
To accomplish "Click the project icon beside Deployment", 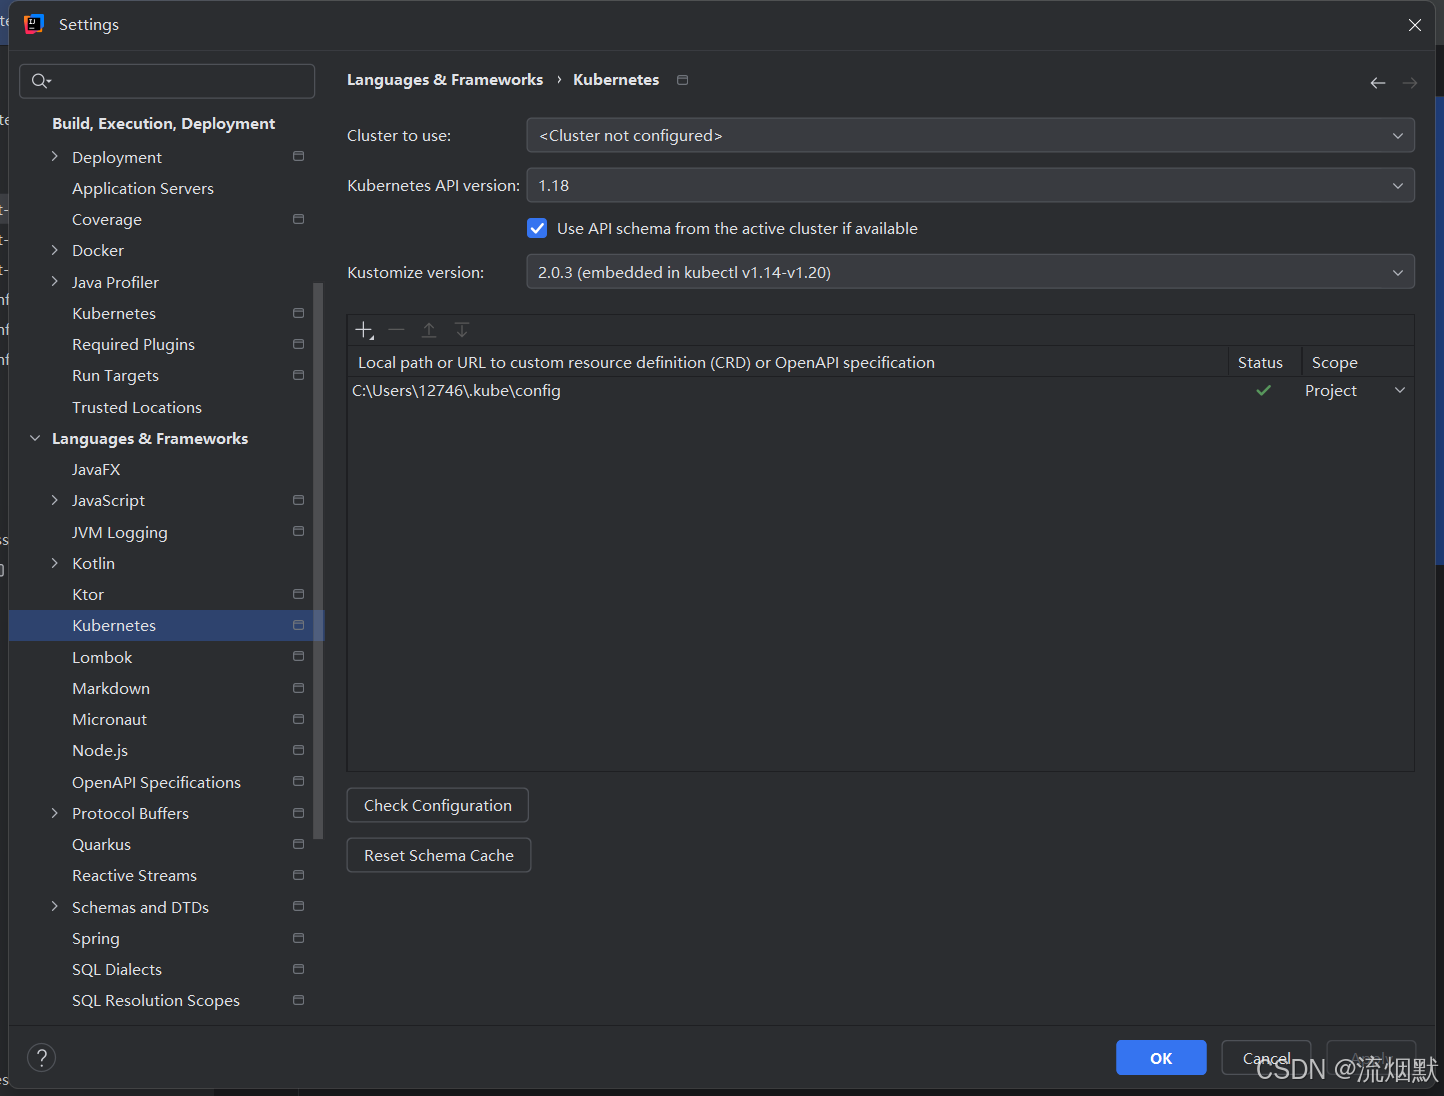I will tap(298, 157).
